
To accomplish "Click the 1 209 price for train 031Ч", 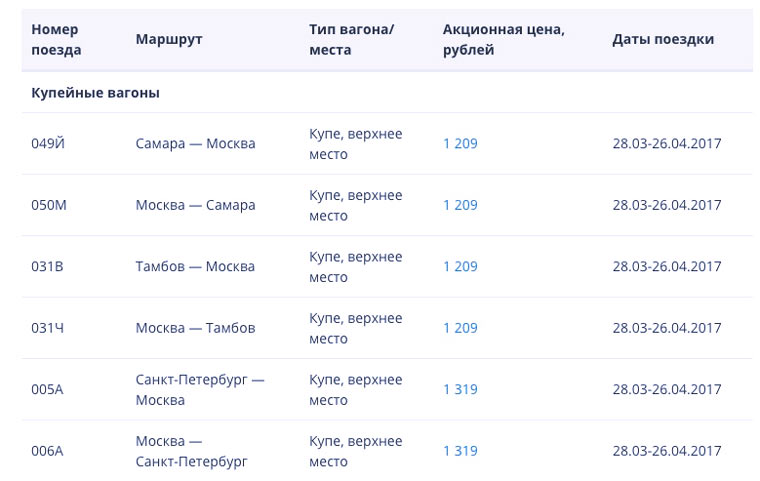I will 460,328.
